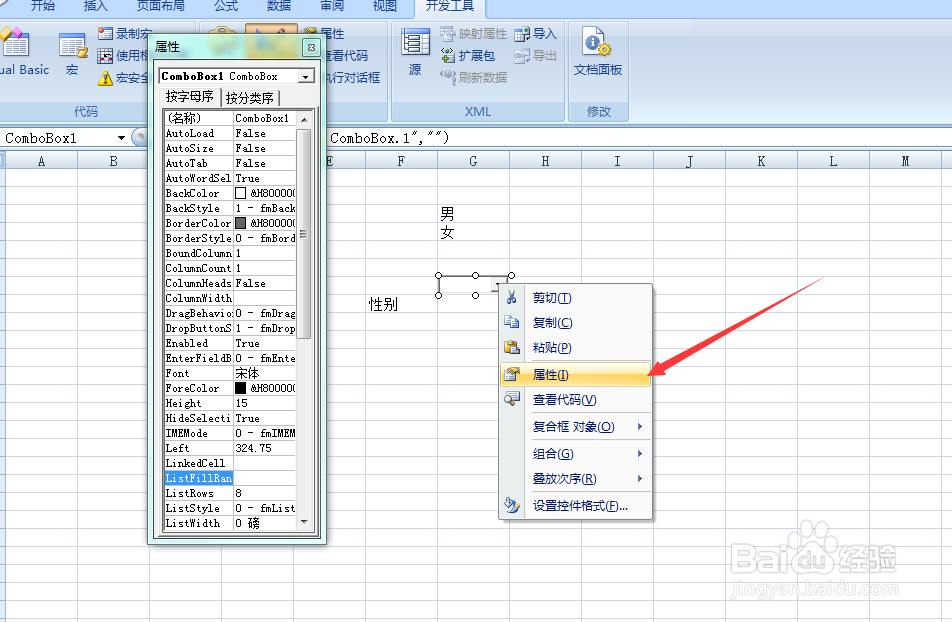This screenshot has height=622, width=952.
Task: Click 映射属性 in the XML group
Action: pos(474,33)
